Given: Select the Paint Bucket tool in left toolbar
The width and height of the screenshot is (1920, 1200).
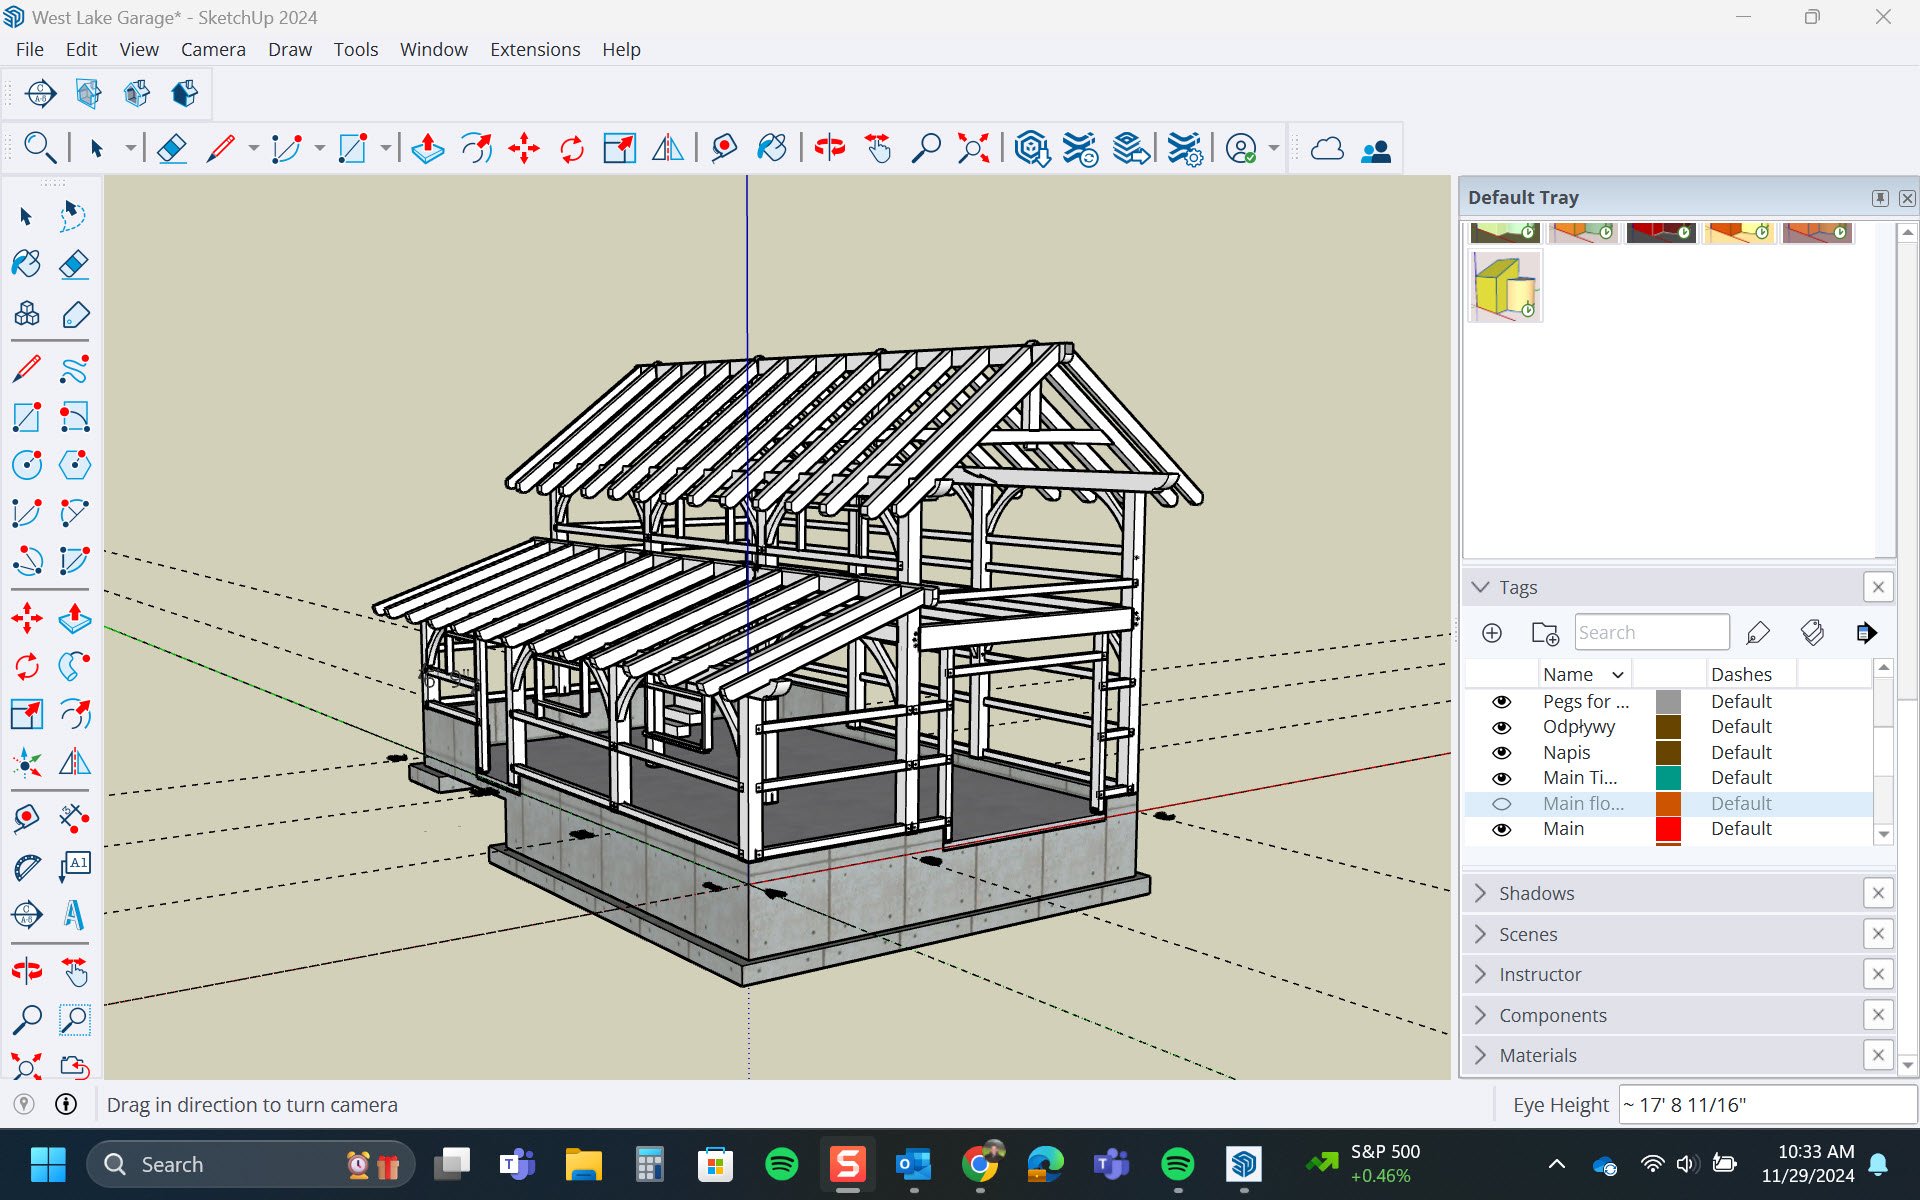Looking at the screenshot, I should (27, 264).
